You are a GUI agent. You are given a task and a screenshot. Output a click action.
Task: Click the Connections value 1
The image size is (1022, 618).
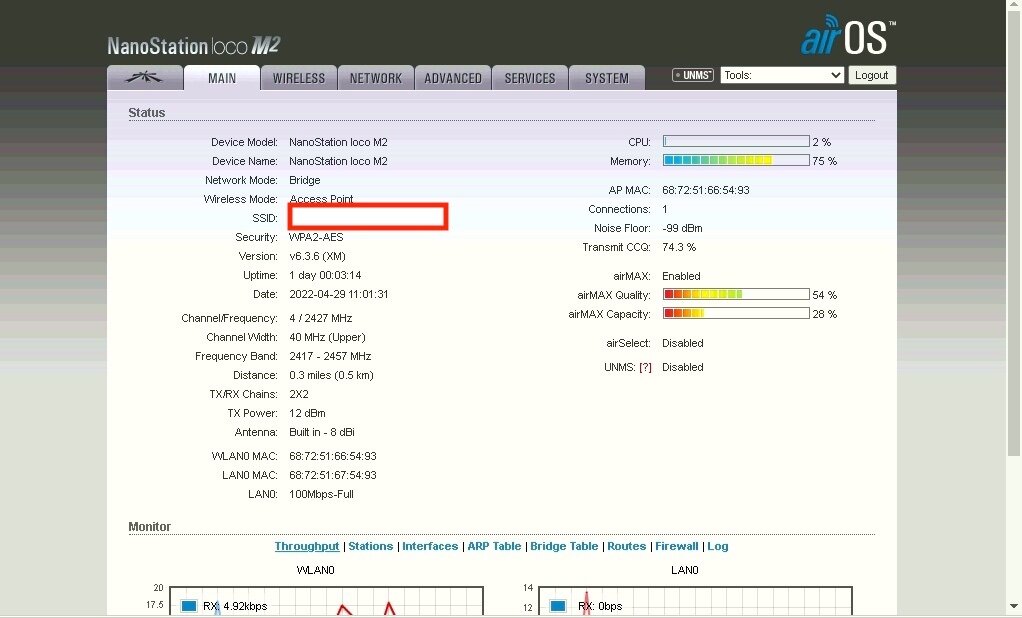[x=665, y=209]
